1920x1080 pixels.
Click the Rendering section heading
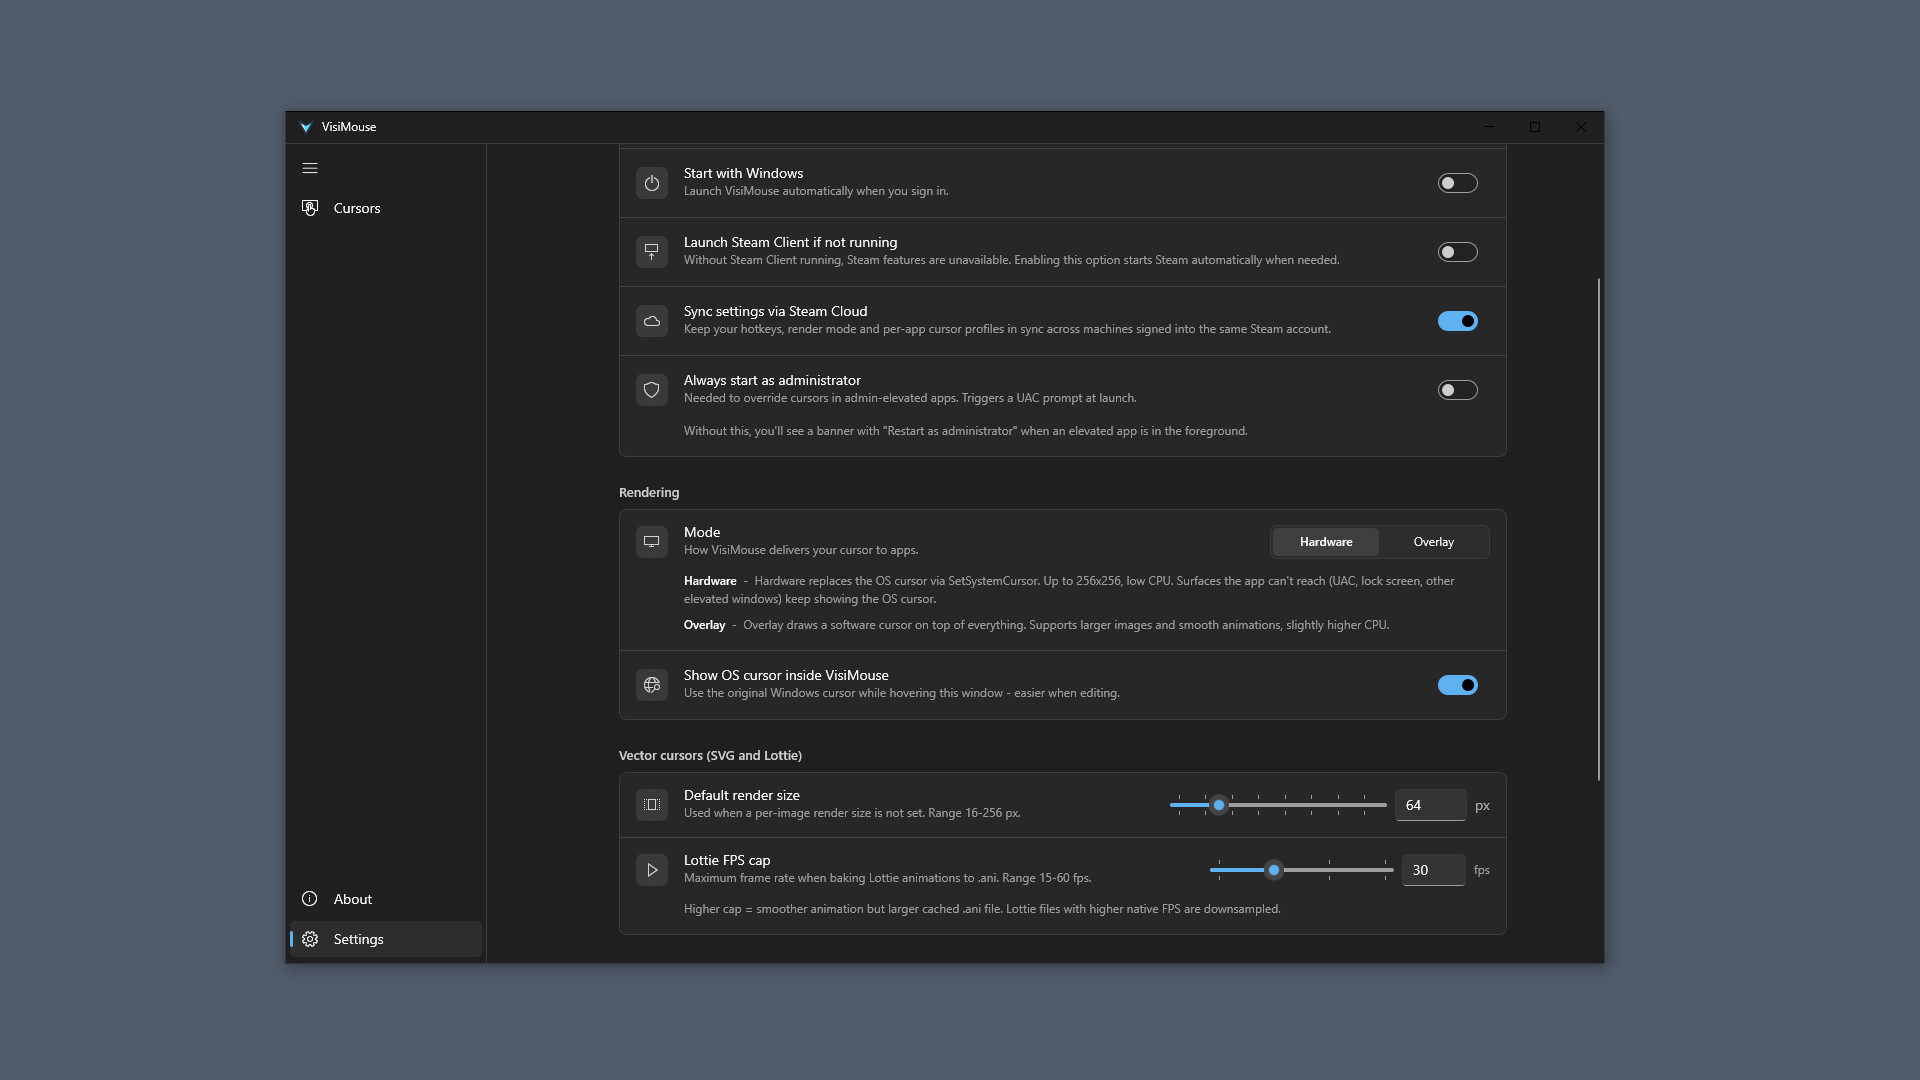click(x=649, y=492)
